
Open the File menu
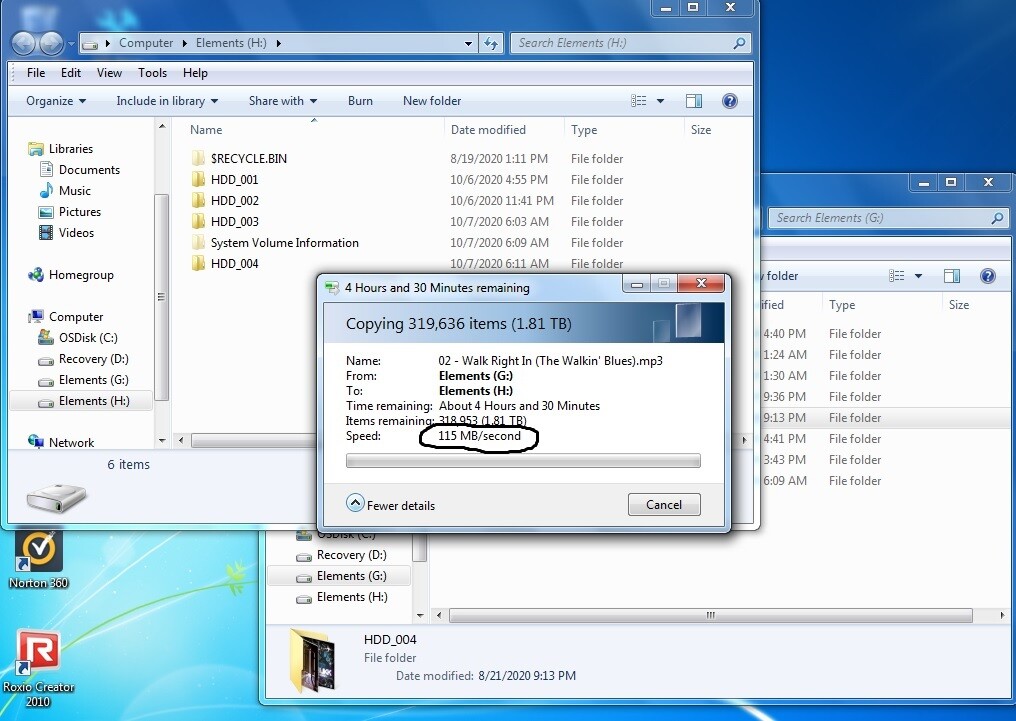[x=36, y=73]
